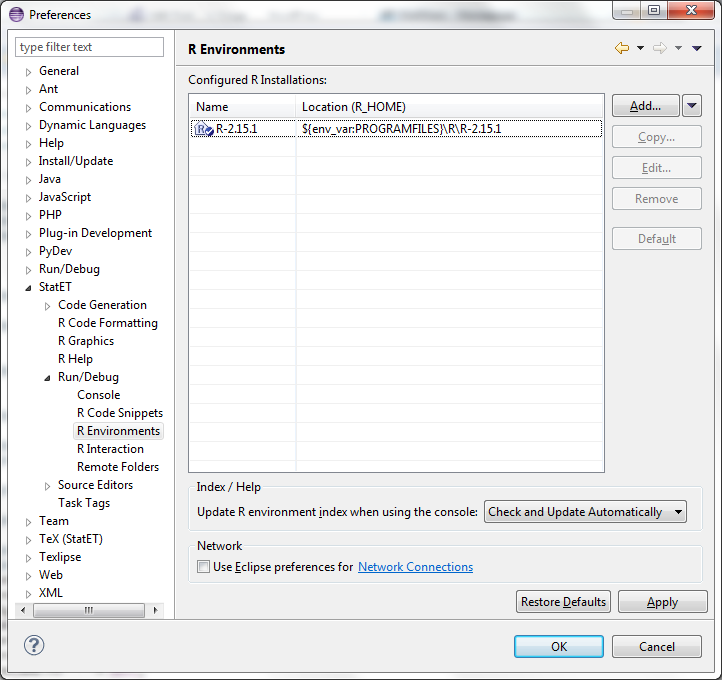Collapse the StatET tree node
The image size is (722, 680).
click(29, 288)
